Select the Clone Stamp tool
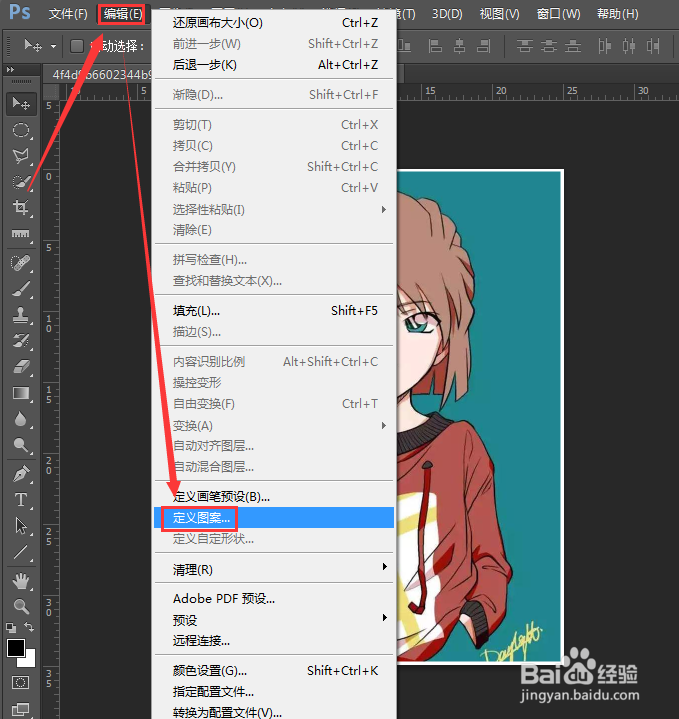 click(x=21, y=315)
